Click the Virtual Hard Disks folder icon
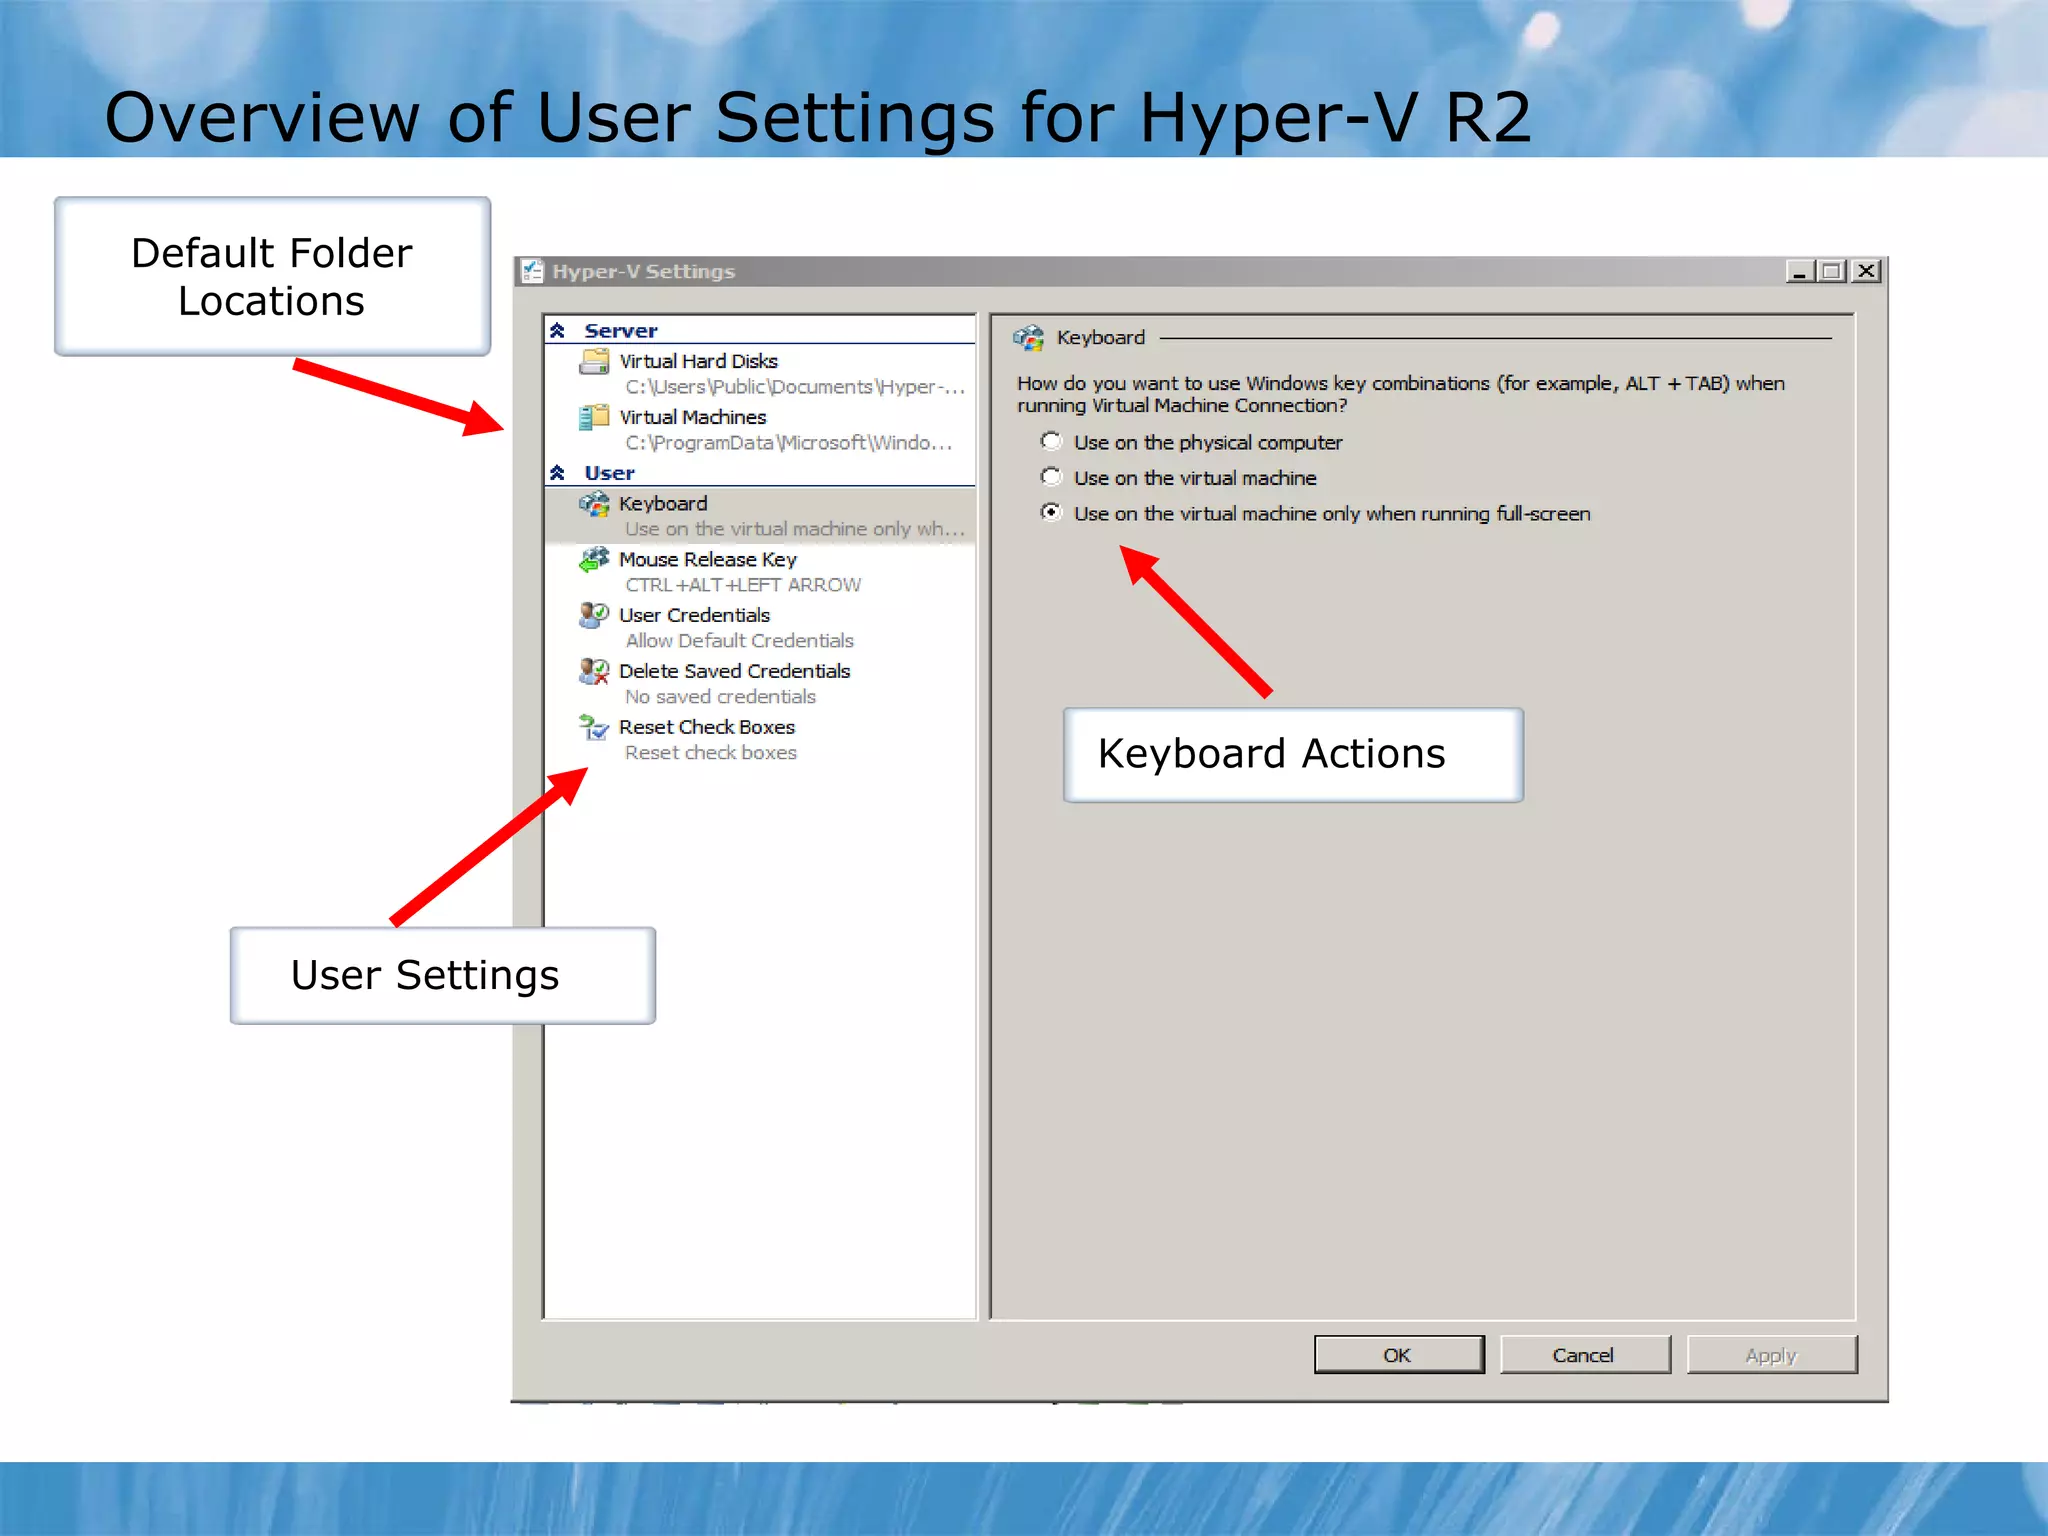 tap(594, 361)
